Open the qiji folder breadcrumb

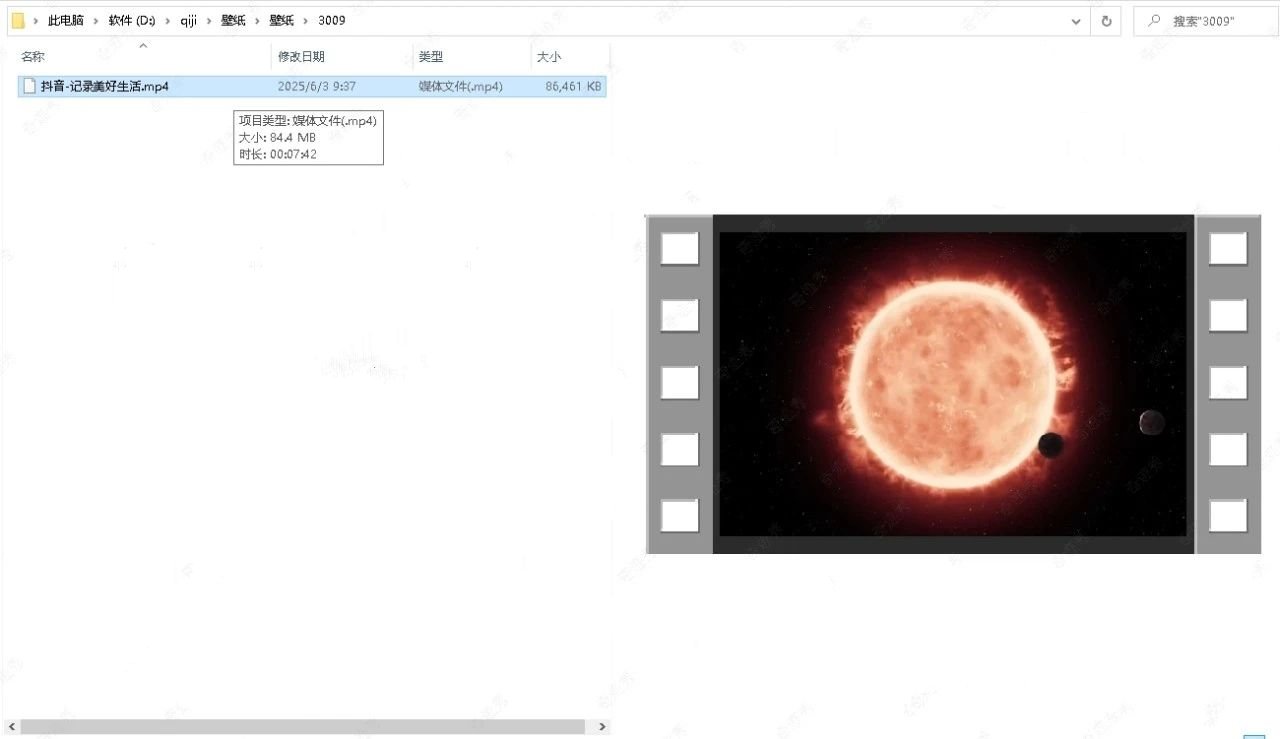(188, 20)
